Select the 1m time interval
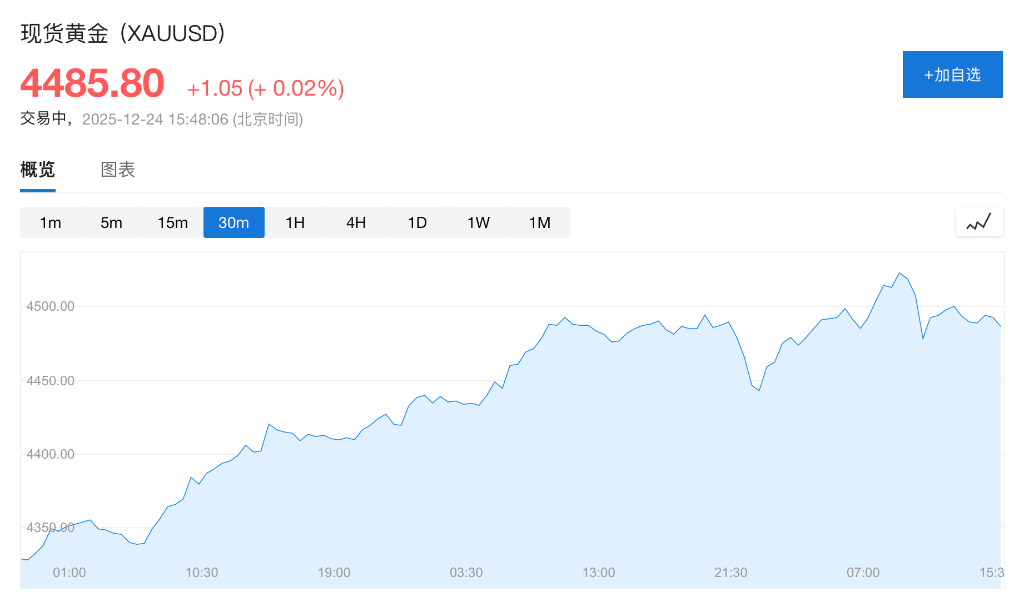The image size is (1024, 603). point(51,223)
